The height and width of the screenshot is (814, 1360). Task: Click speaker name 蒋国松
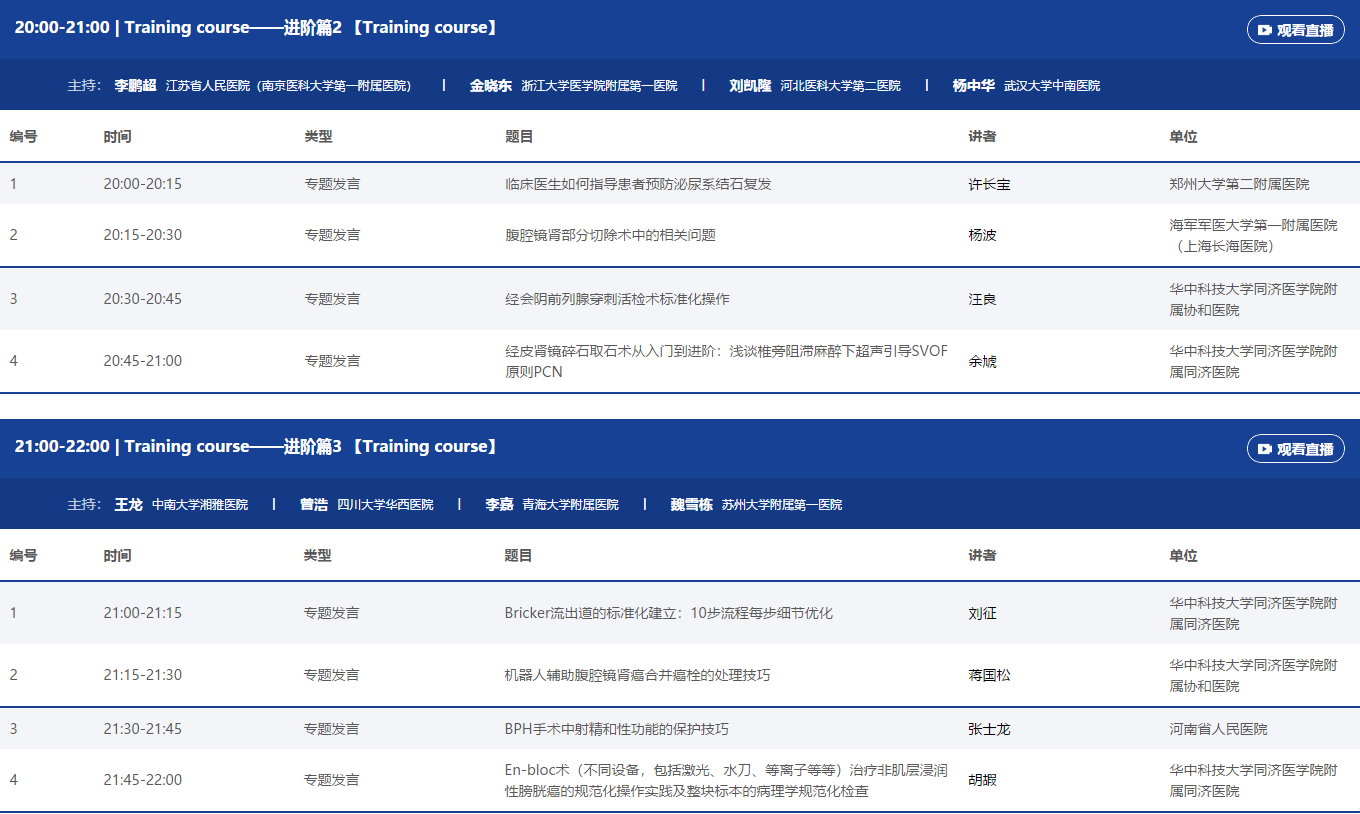click(x=989, y=676)
